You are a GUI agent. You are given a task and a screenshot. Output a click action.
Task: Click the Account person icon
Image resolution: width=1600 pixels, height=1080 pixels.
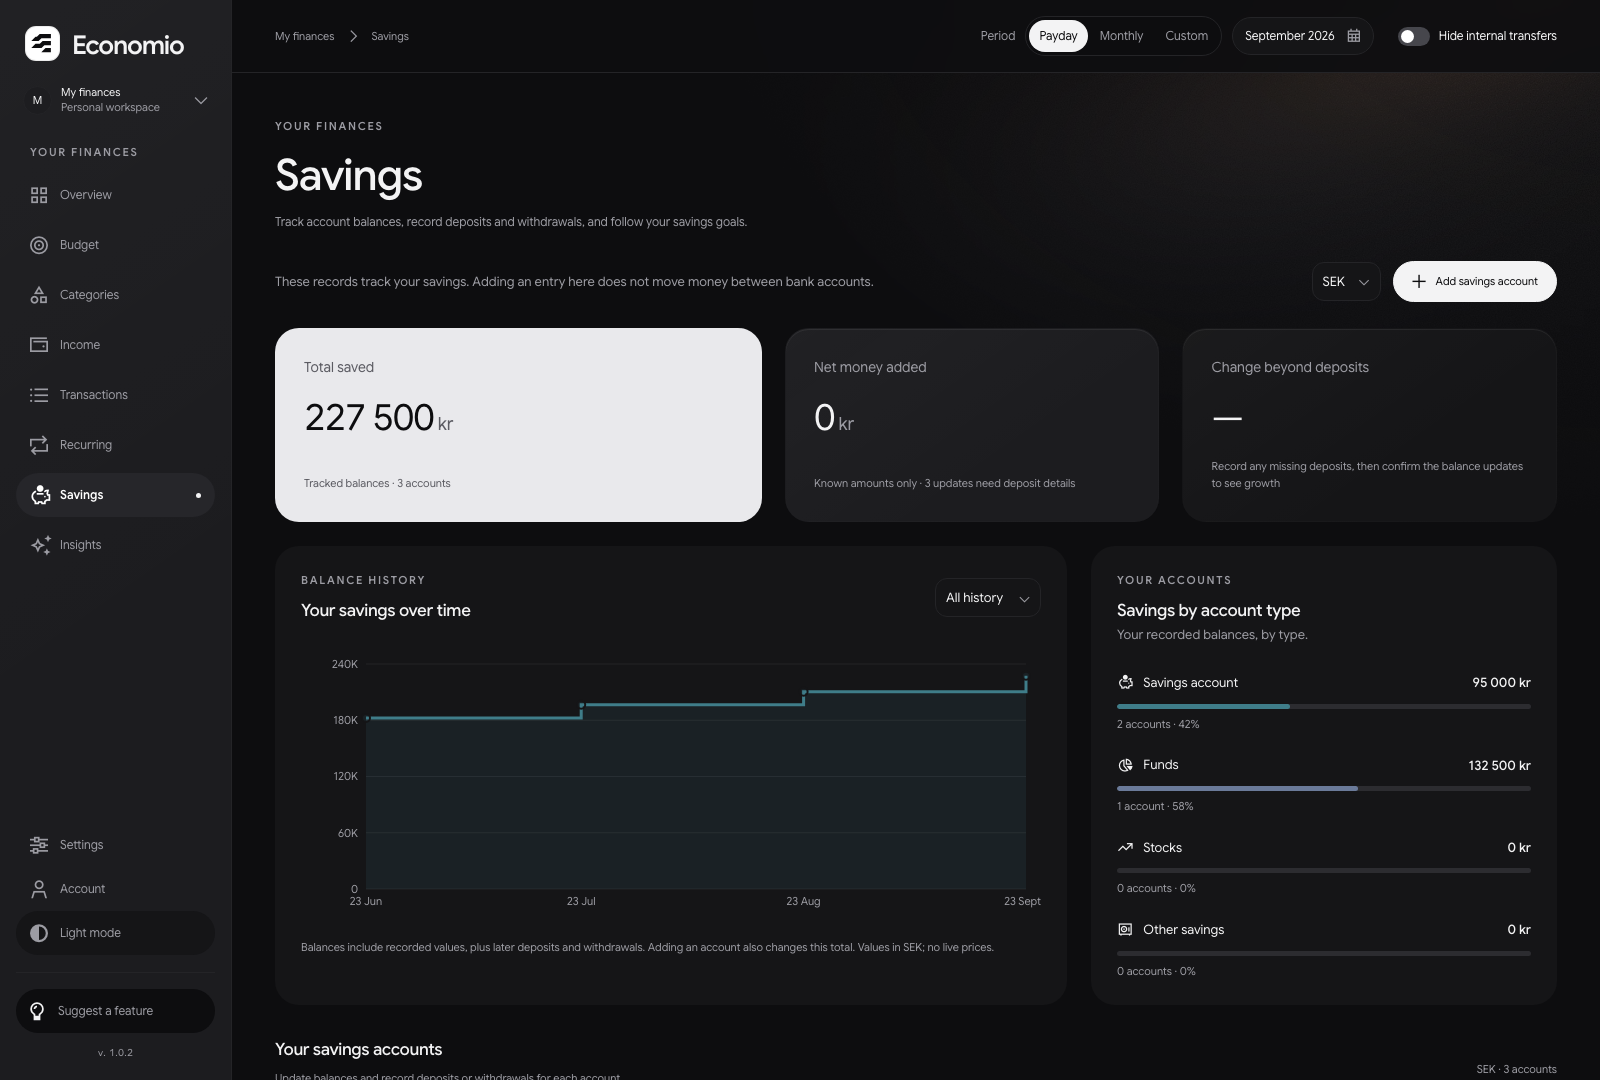point(39,889)
